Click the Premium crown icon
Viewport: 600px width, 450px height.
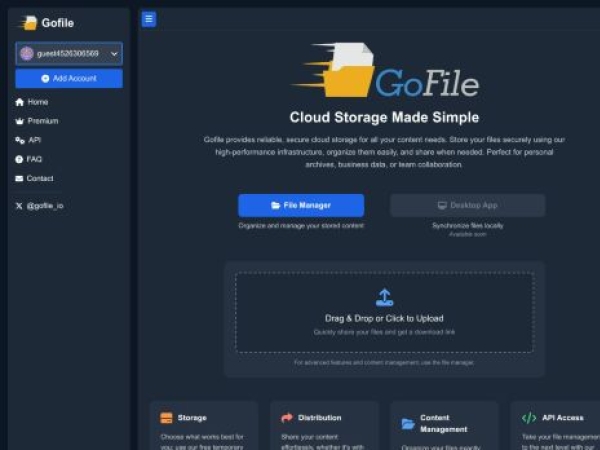20,121
